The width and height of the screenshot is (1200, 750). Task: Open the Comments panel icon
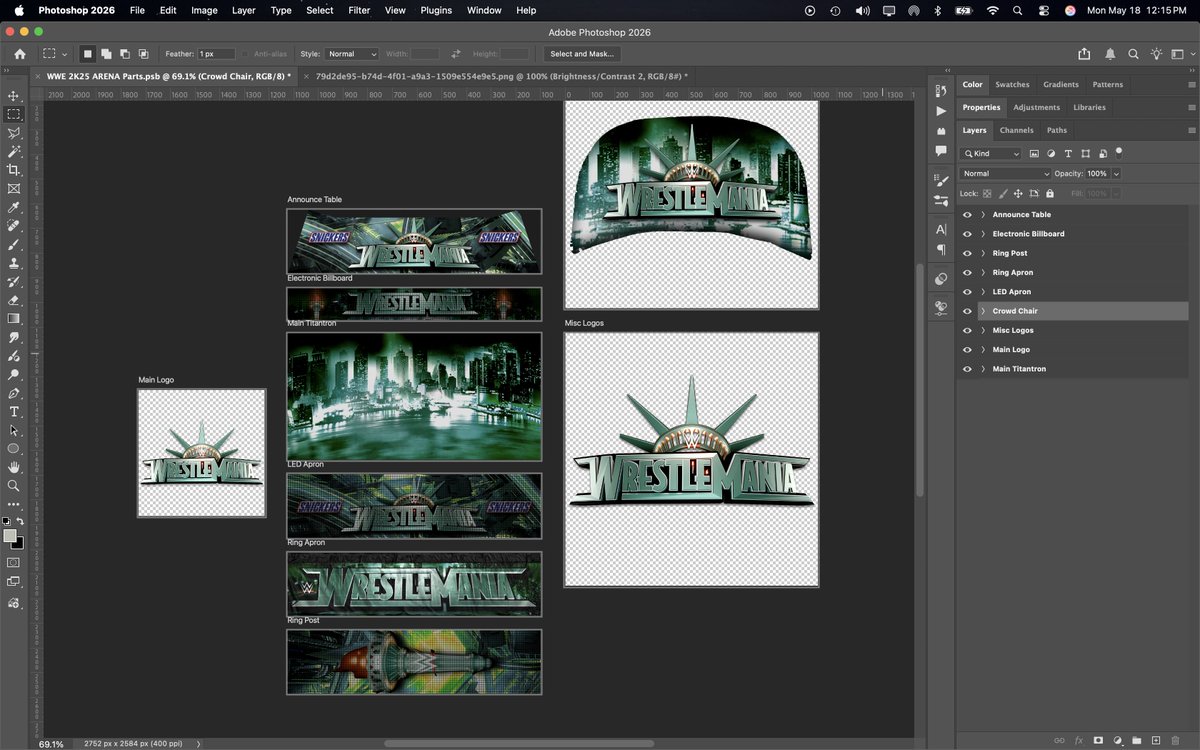point(941,151)
